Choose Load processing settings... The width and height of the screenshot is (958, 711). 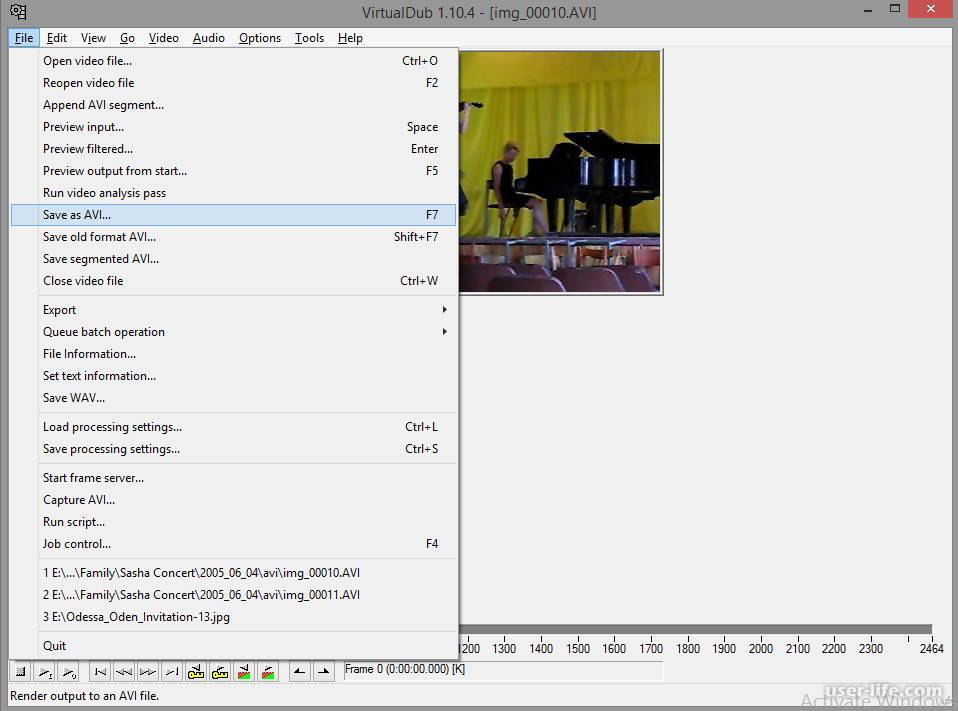pos(233,427)
